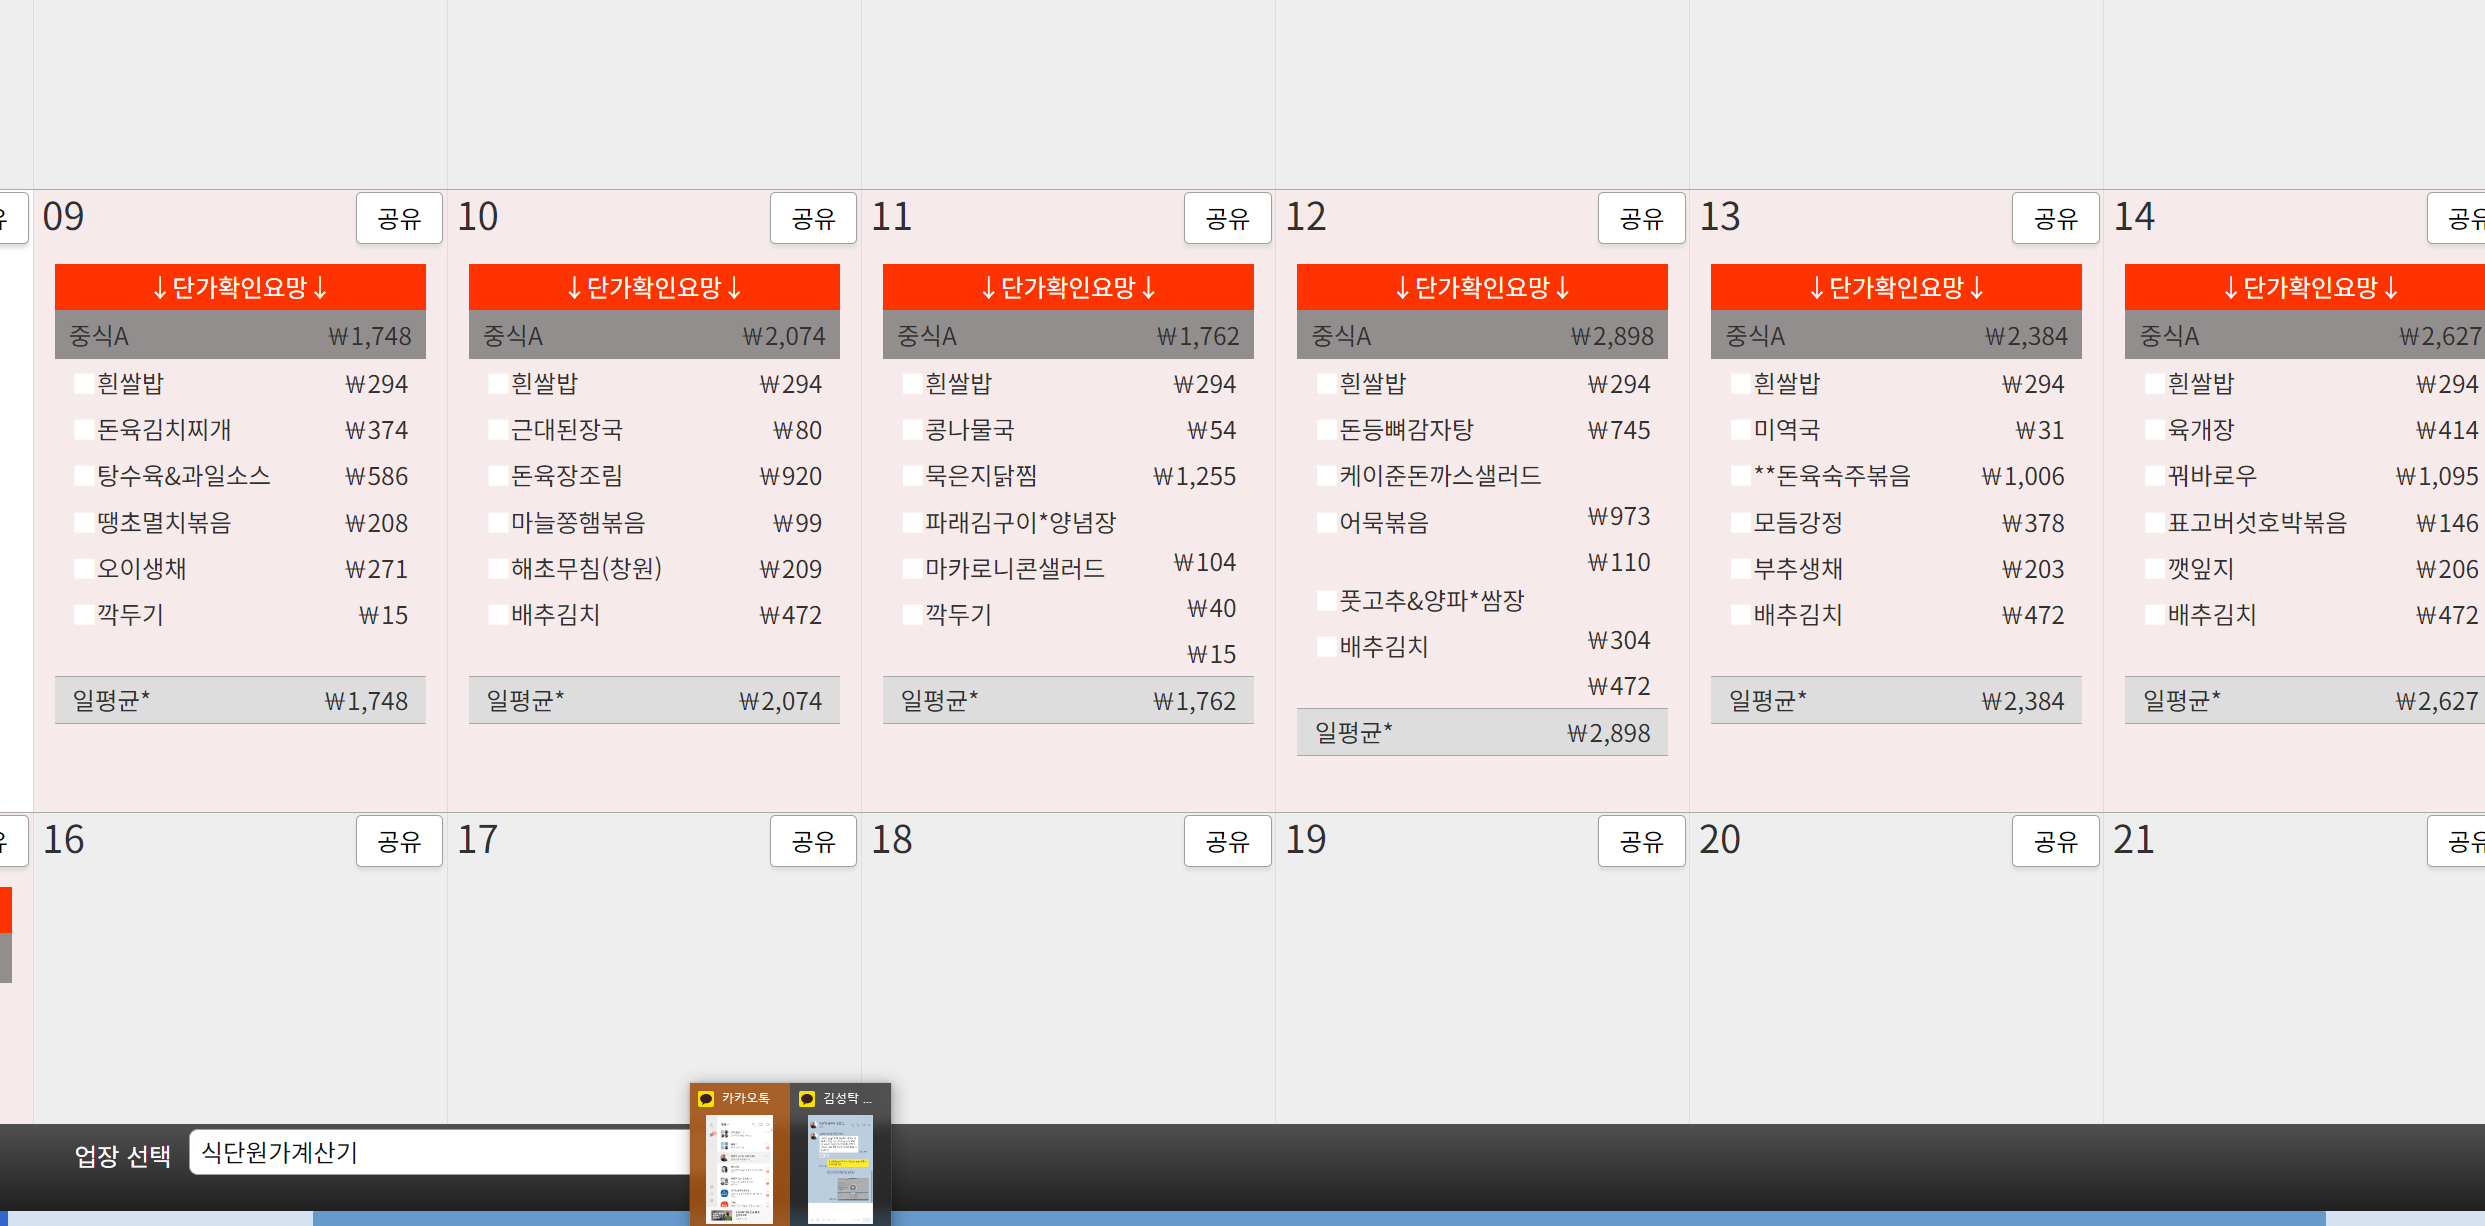2485x1226 pixels.
Task: Open the 김성탁 chat window thumbnail
Action: tap(840, 1168)
